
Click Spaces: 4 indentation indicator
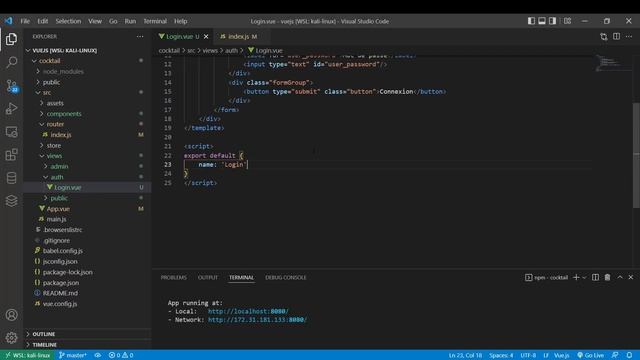[x=501, y=355]
